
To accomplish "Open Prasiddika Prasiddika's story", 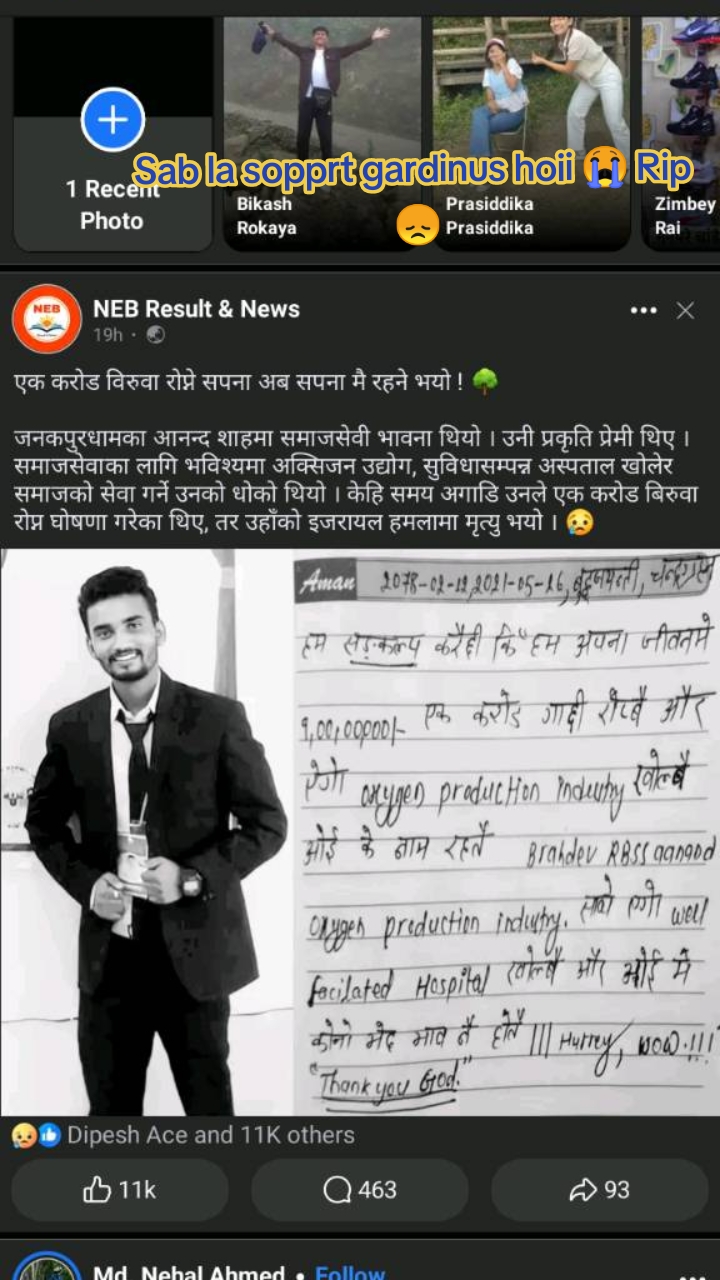I will click(531, 133).
